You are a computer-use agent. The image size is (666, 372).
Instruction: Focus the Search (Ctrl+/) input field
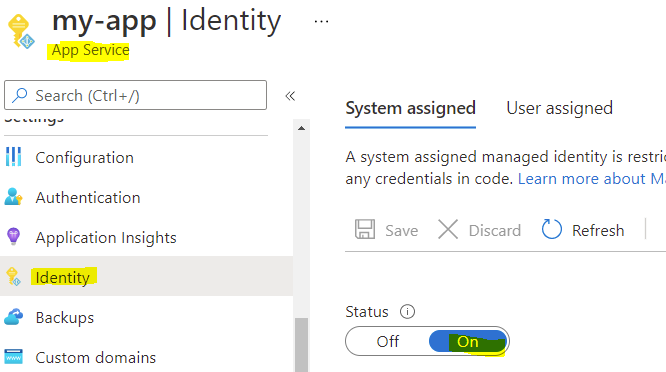[x=135, y=95]
